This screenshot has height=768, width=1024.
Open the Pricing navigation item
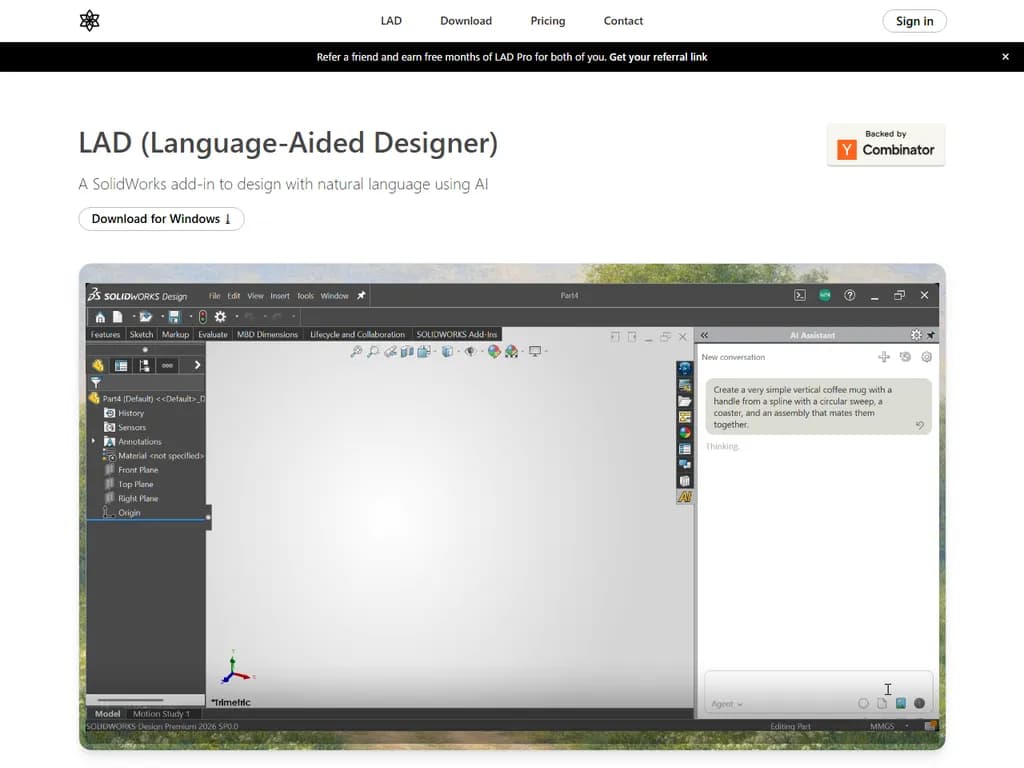(x=547, y=21)
